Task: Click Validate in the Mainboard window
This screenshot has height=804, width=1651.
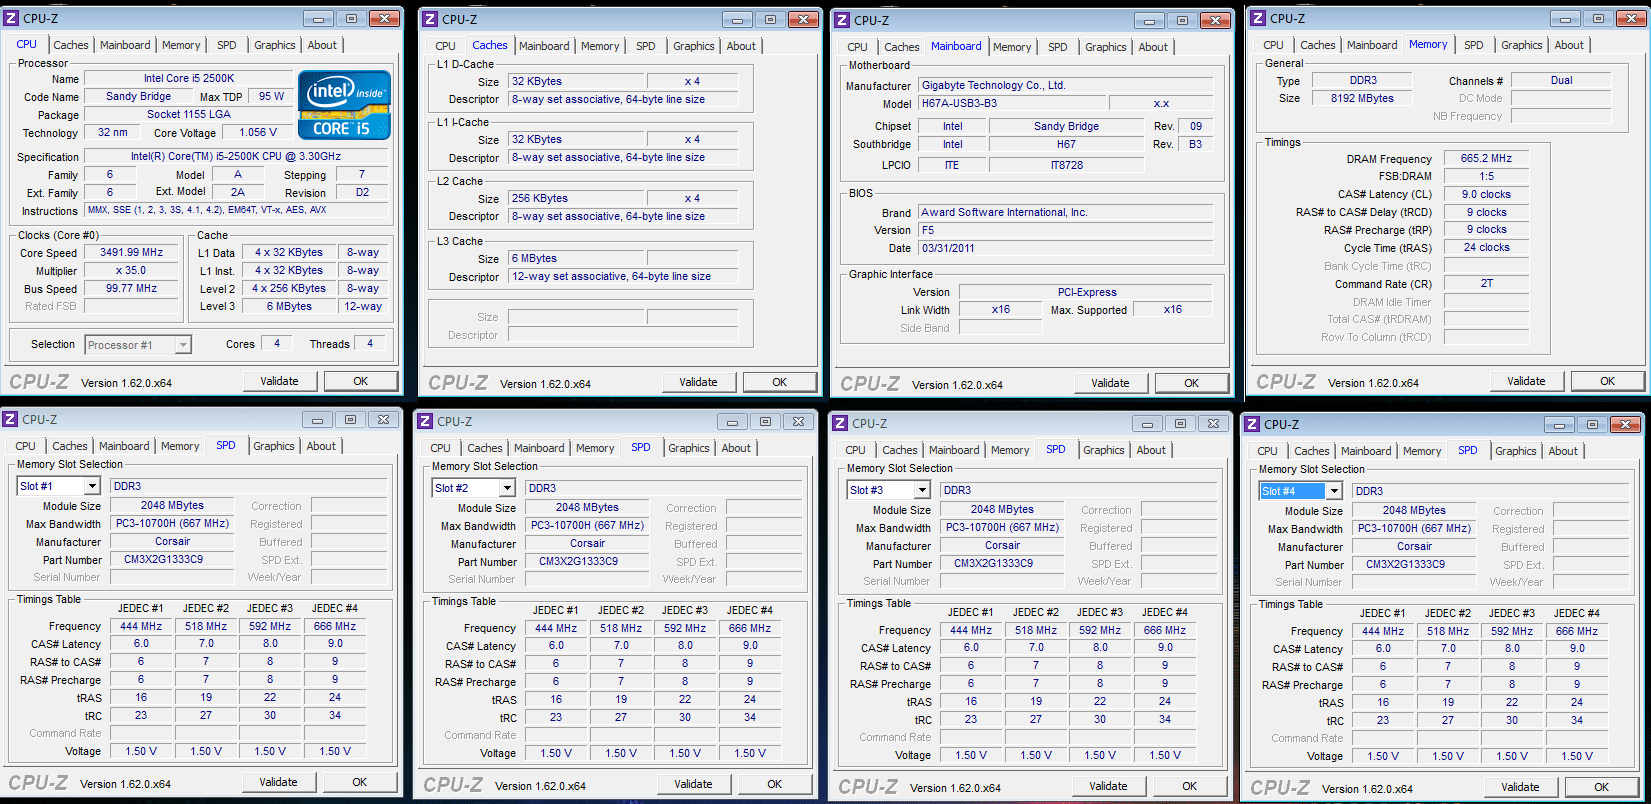Action: (1110, 383)
